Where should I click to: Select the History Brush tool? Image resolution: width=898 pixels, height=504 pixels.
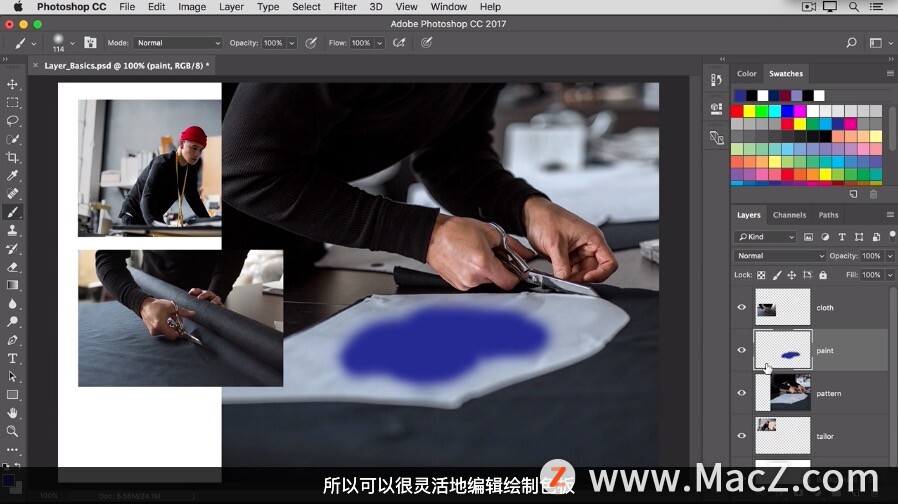12,249
